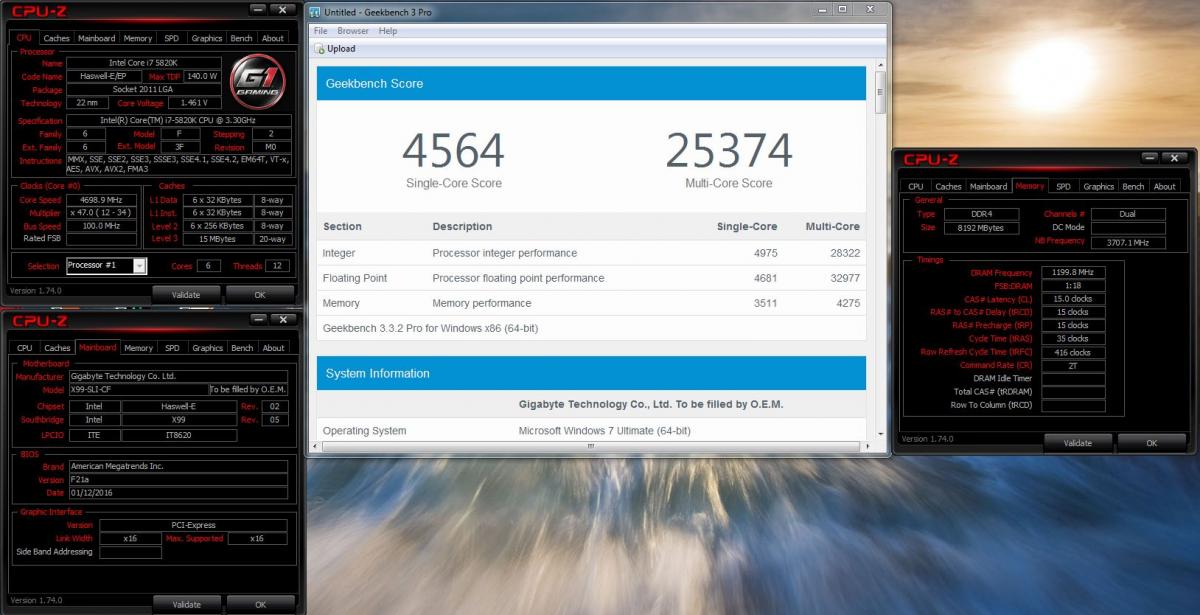The image size is (1200, 615).
Task: Click the Operating System row in Geekbench
Action: 591,431
